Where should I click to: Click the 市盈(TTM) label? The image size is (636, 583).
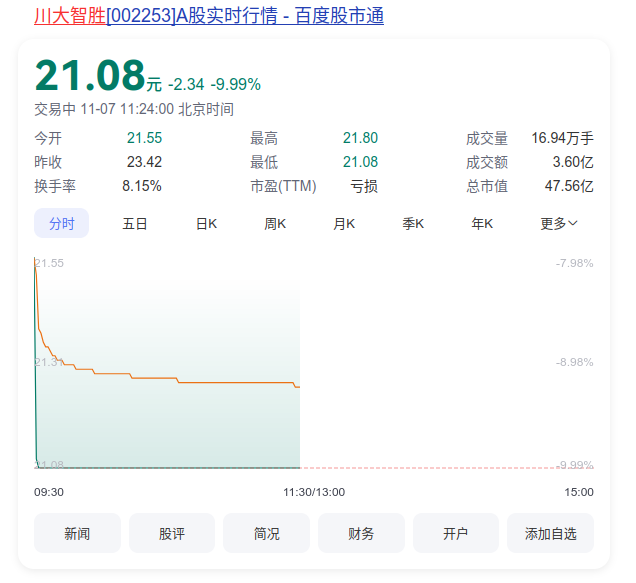283,186
